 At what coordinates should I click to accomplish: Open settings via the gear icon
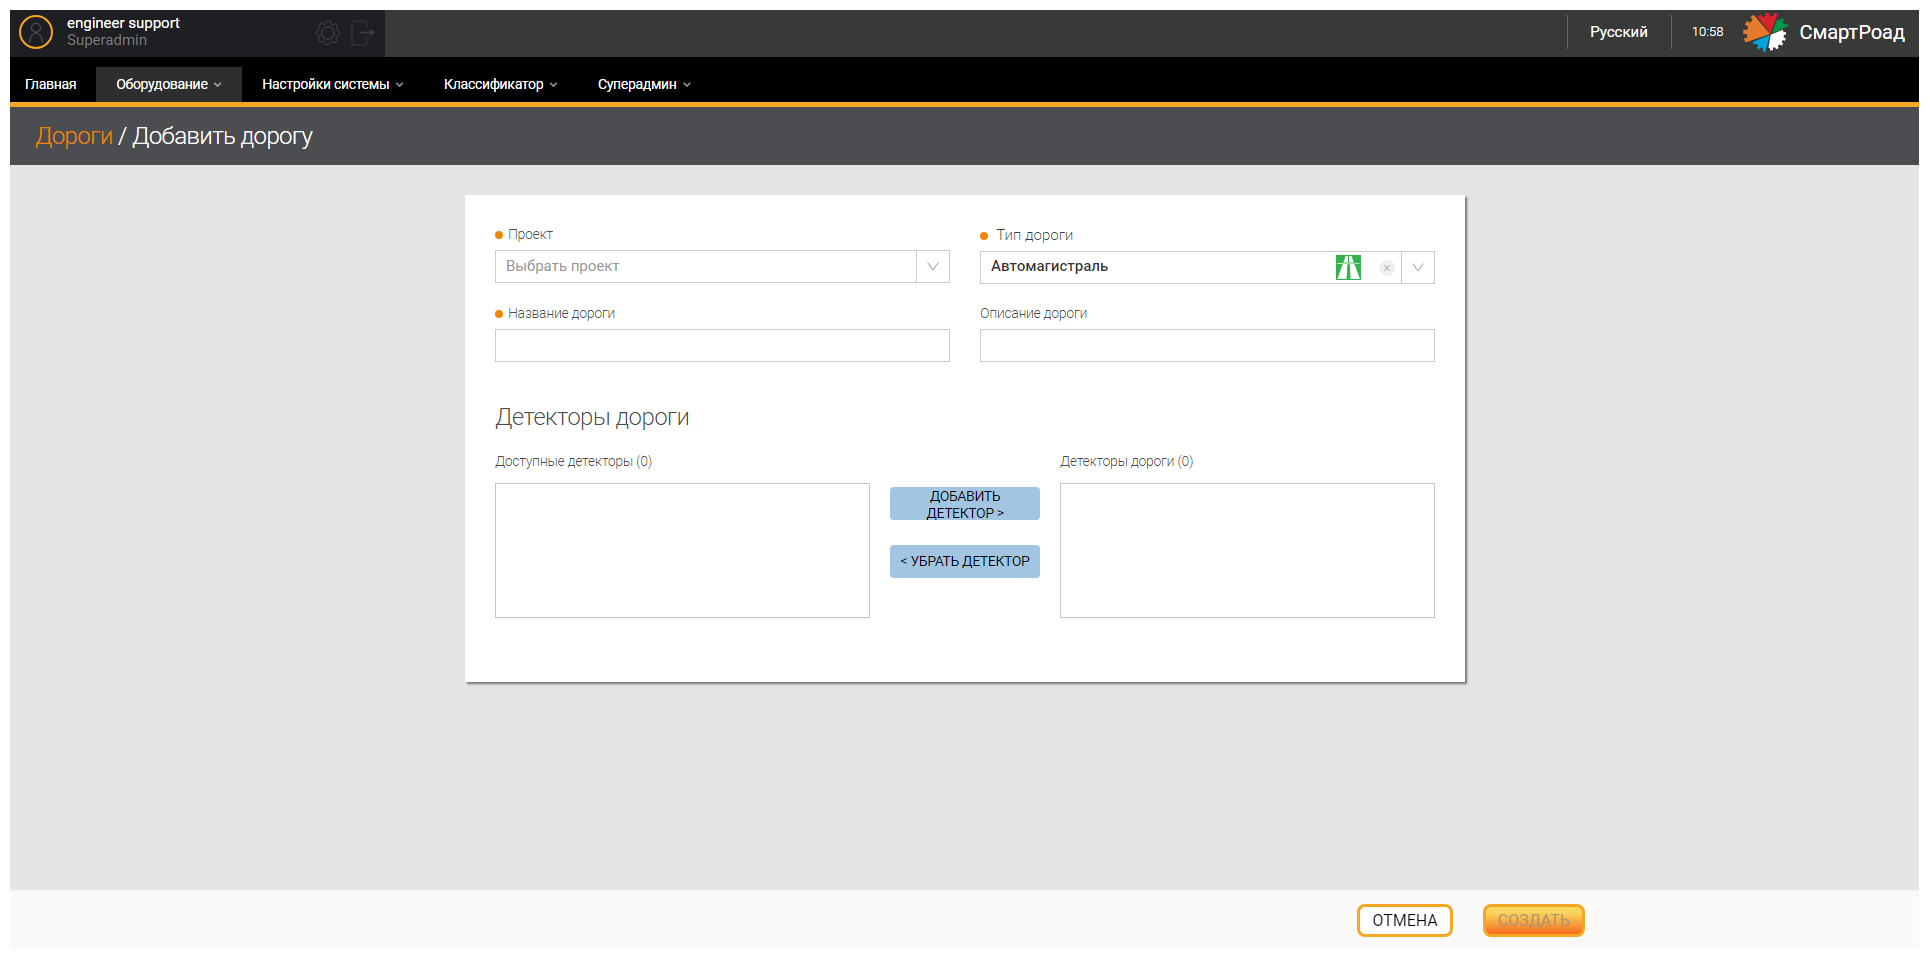pyautogui.click(x=328, y=33)
